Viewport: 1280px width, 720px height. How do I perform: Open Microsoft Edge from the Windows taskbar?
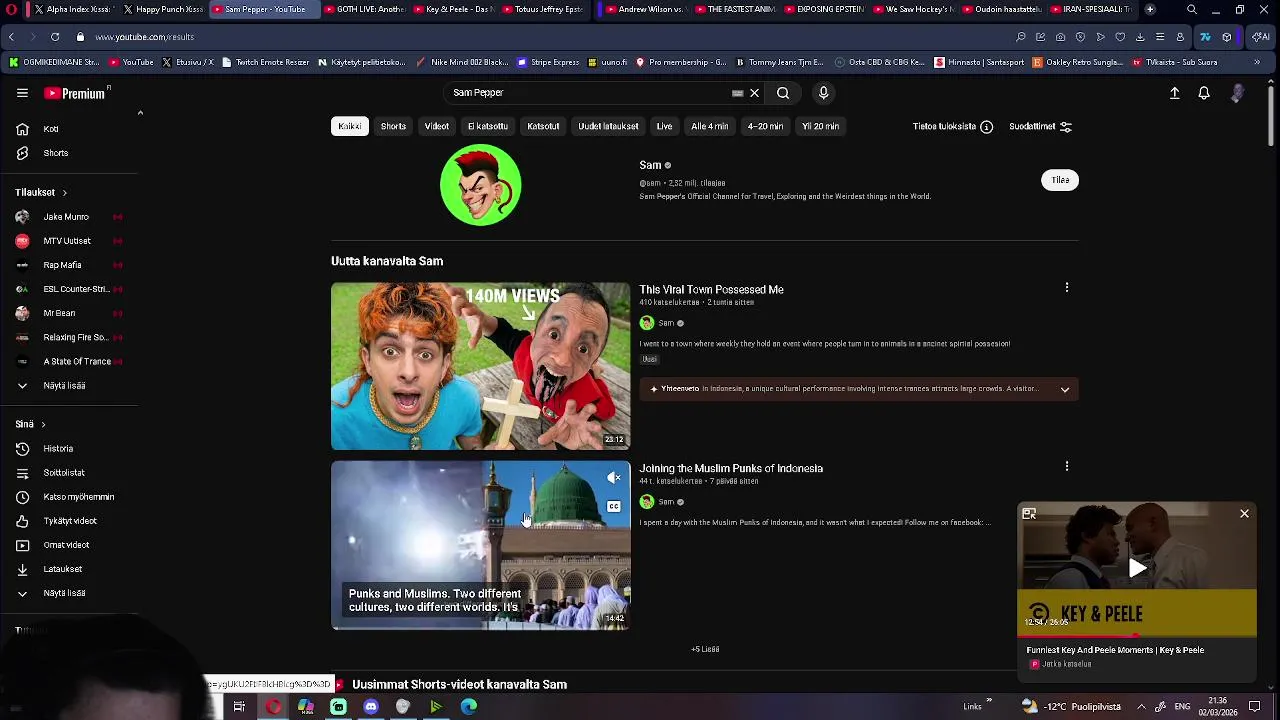click(x=469, y=707)
